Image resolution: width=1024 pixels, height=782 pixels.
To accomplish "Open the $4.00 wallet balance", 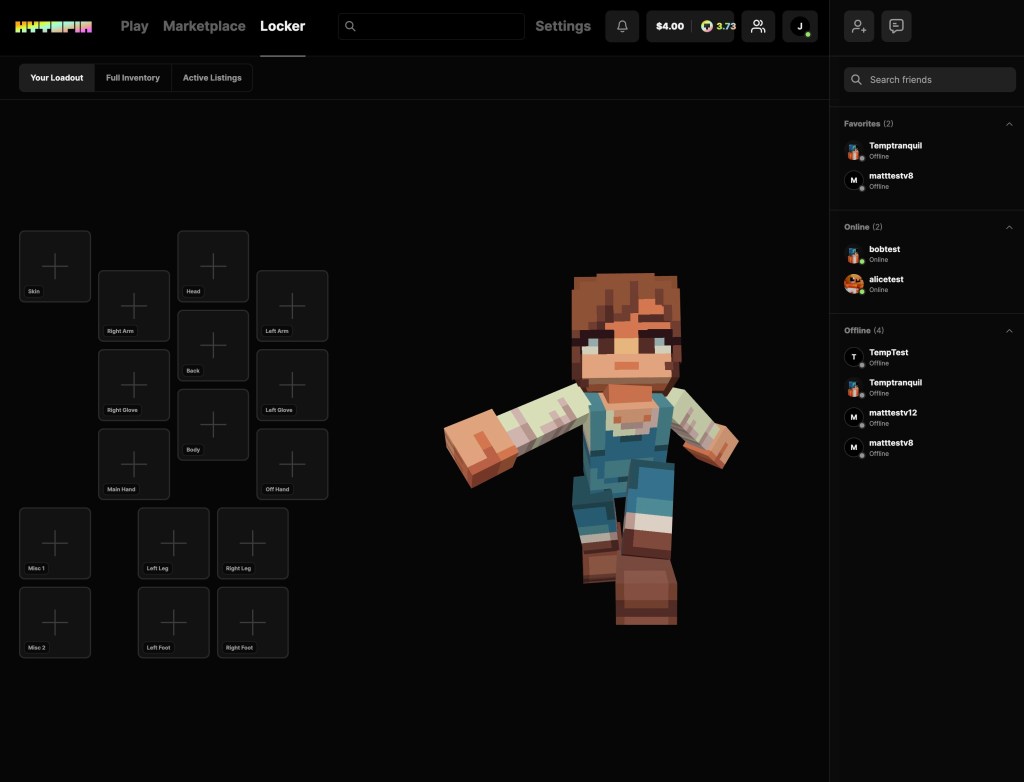I will click(x=670, y=26).
